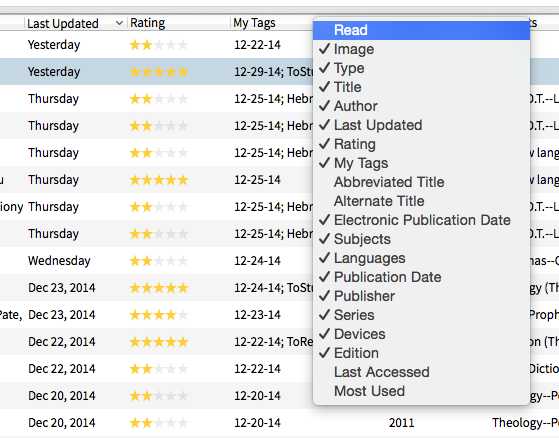The image size is (559, 438).
Task: Sort by the Rating column header
Action: pos(148,23)
